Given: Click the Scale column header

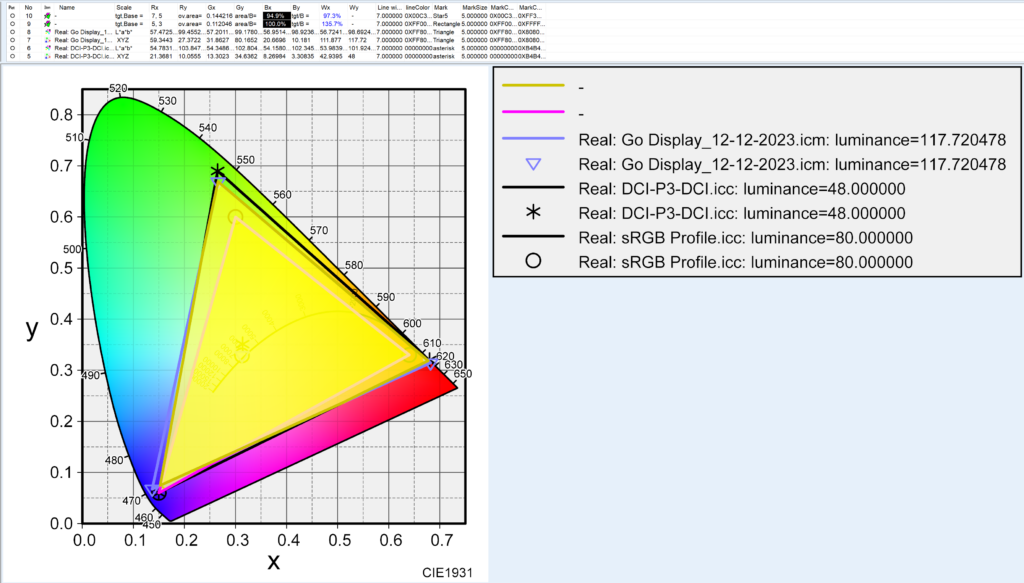Looking at the screenshot, I should click(x=123, y=7).
